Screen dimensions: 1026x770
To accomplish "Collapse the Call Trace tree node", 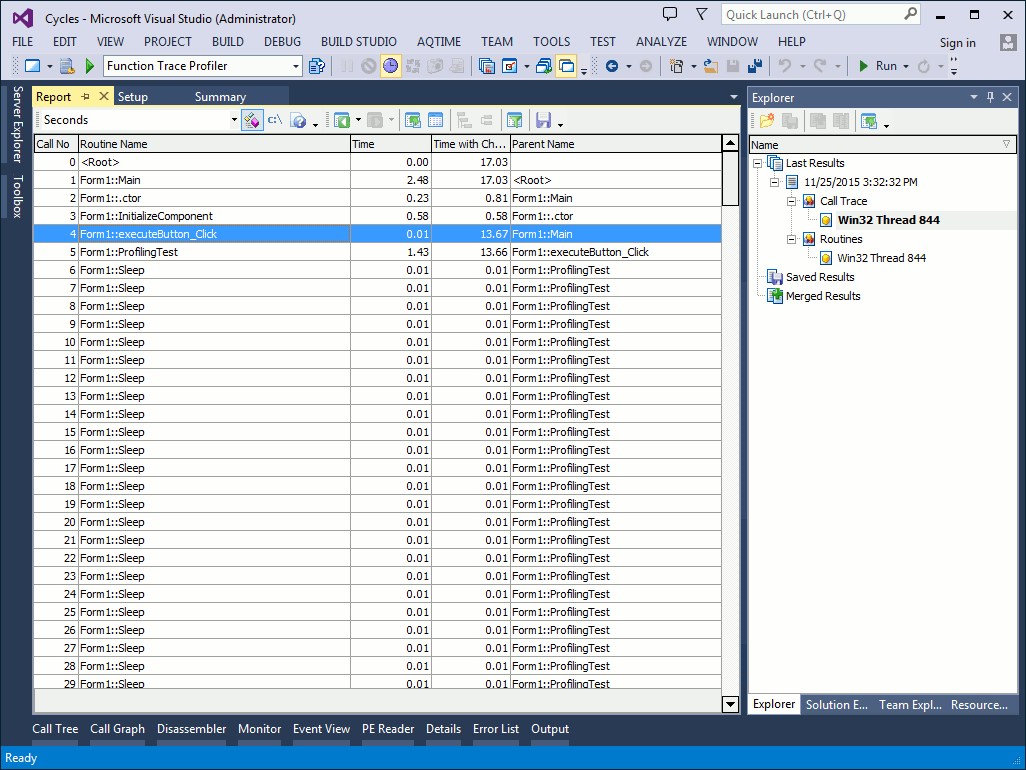I will tap(792, 201).
